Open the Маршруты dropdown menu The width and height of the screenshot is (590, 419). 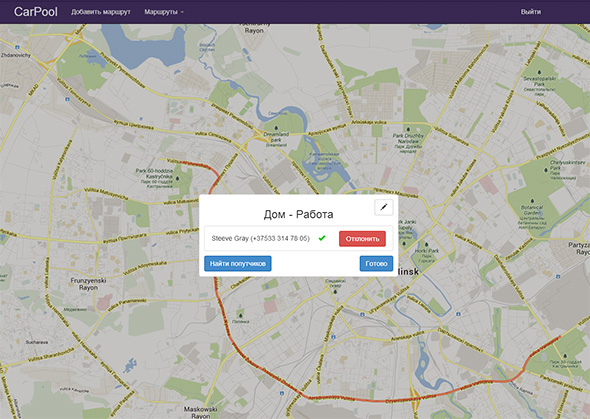[164, 12]
